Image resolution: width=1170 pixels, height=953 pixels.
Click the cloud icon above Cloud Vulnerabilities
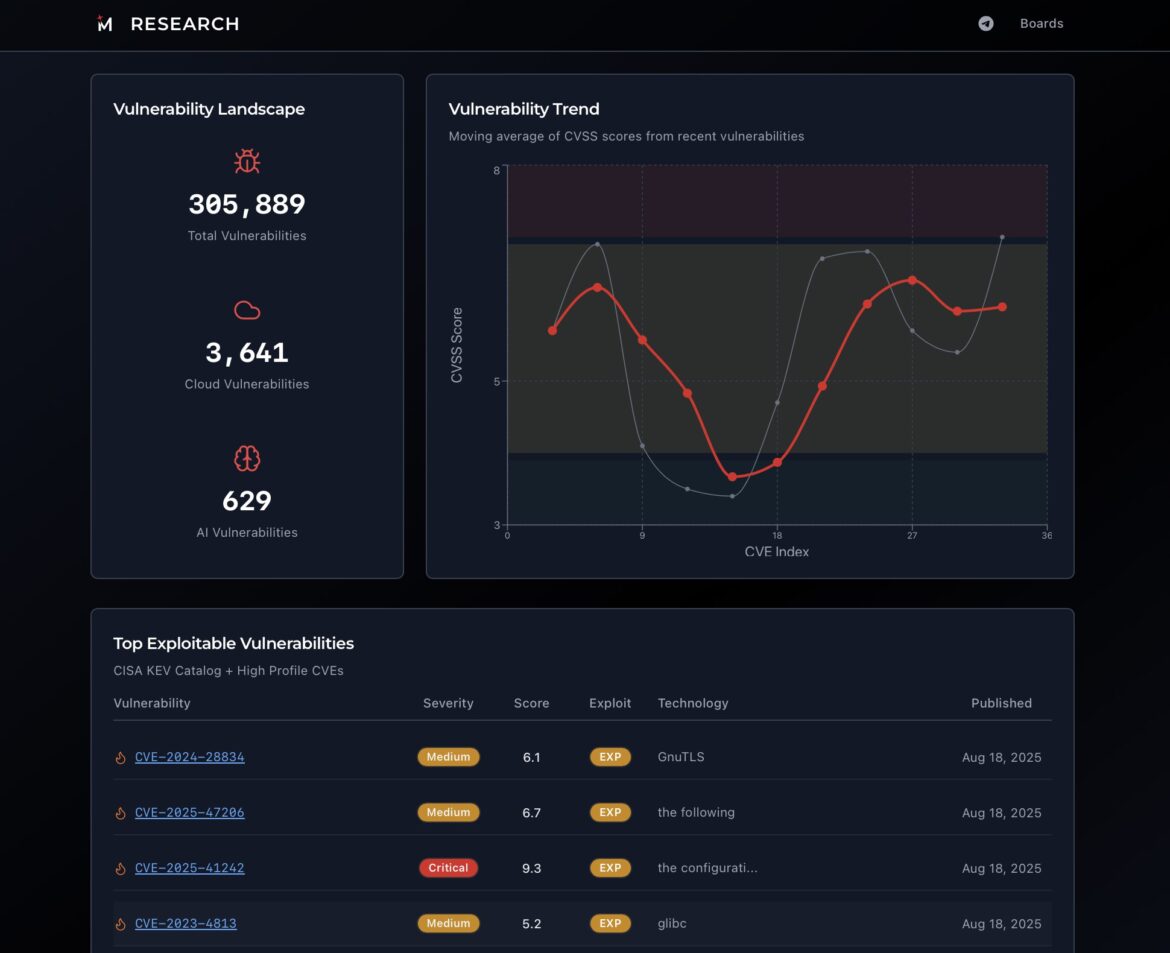click(x=247, y=310)
